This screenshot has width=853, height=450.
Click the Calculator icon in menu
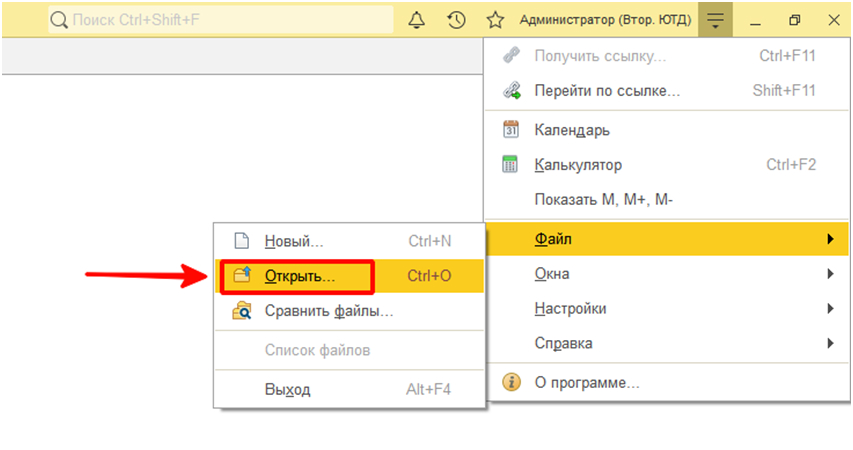coord(511,165)
